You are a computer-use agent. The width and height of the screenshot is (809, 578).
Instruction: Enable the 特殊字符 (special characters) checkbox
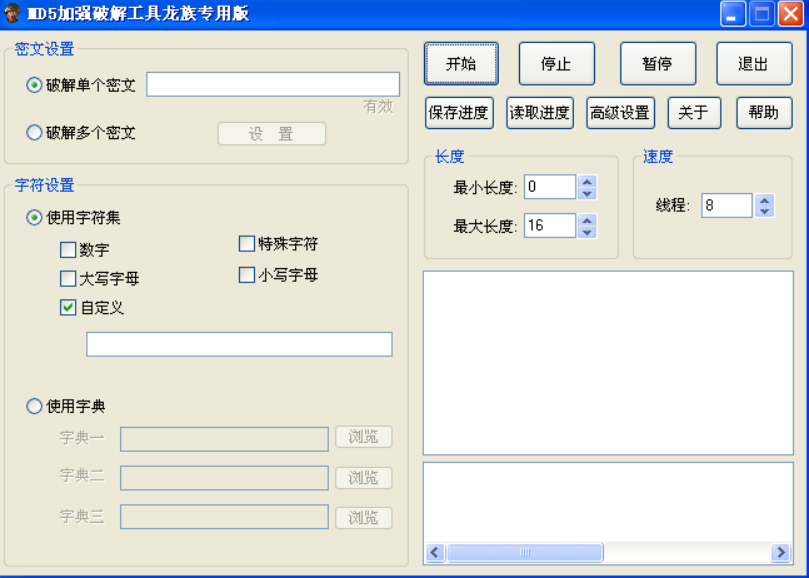tap(245, 243)
